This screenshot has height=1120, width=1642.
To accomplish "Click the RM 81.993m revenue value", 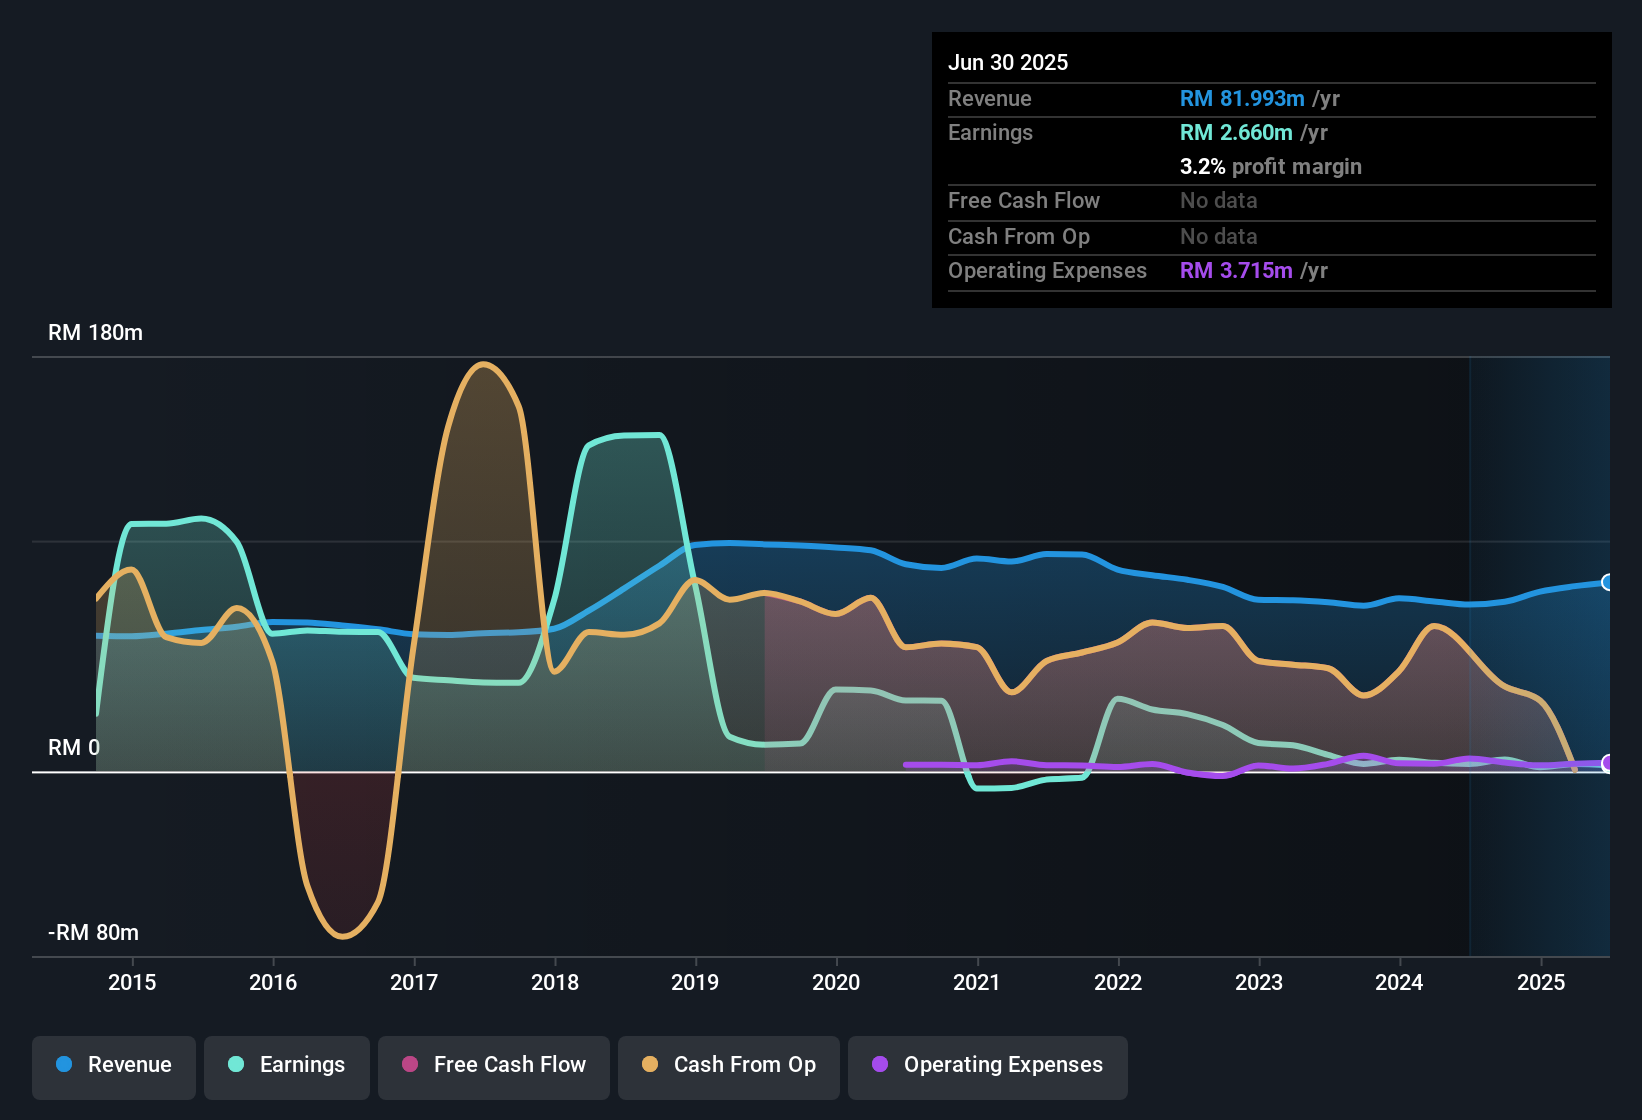I will point(1241,98).
